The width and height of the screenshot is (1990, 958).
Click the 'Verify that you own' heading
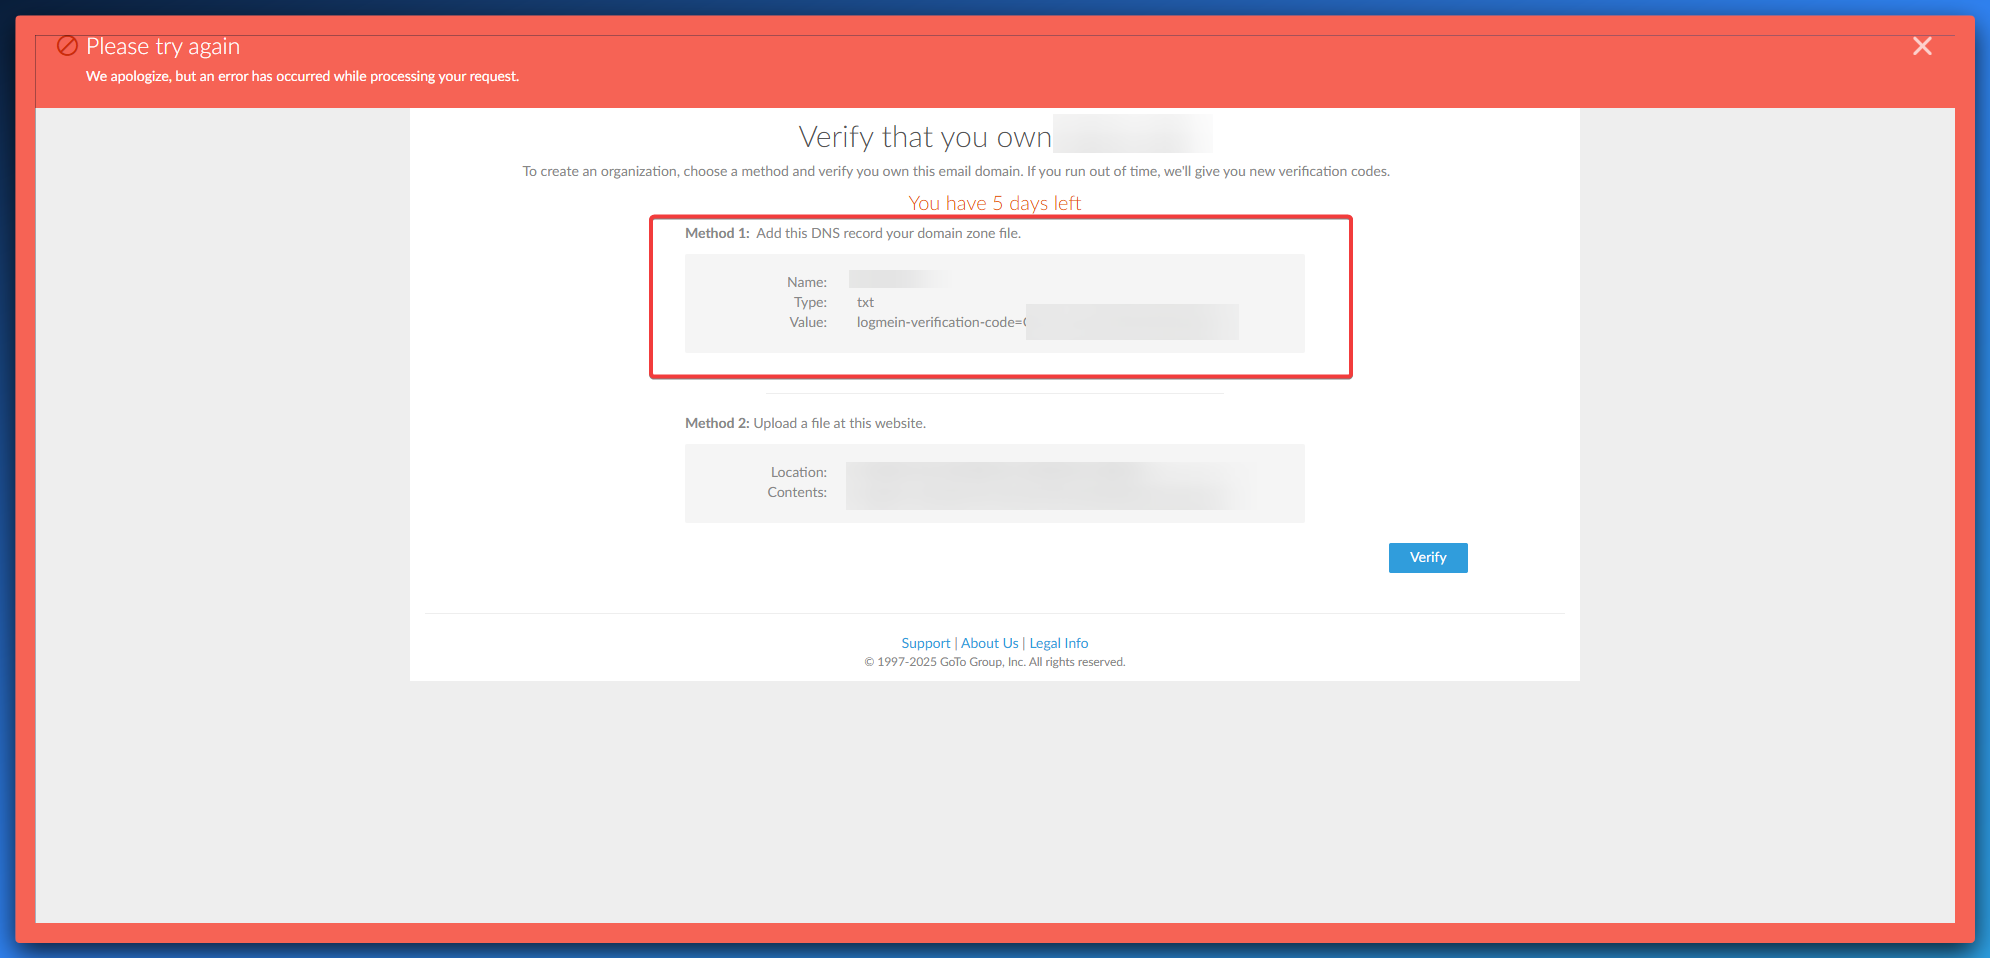(x=924, y=137)
